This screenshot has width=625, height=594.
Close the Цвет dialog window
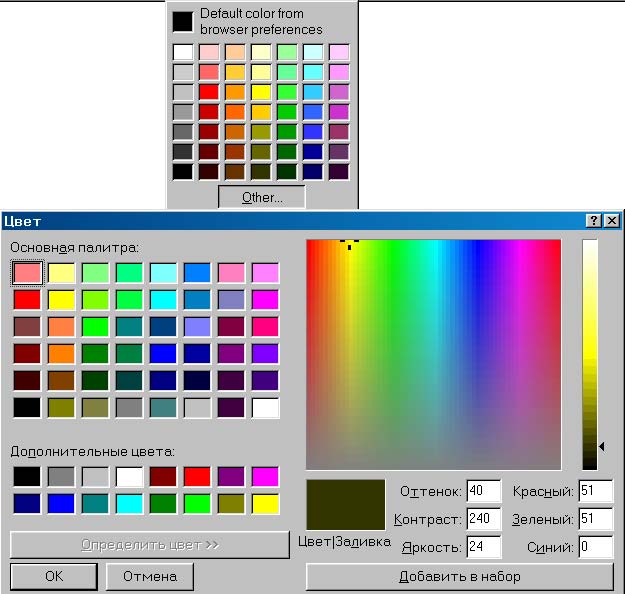click(611, 221)
